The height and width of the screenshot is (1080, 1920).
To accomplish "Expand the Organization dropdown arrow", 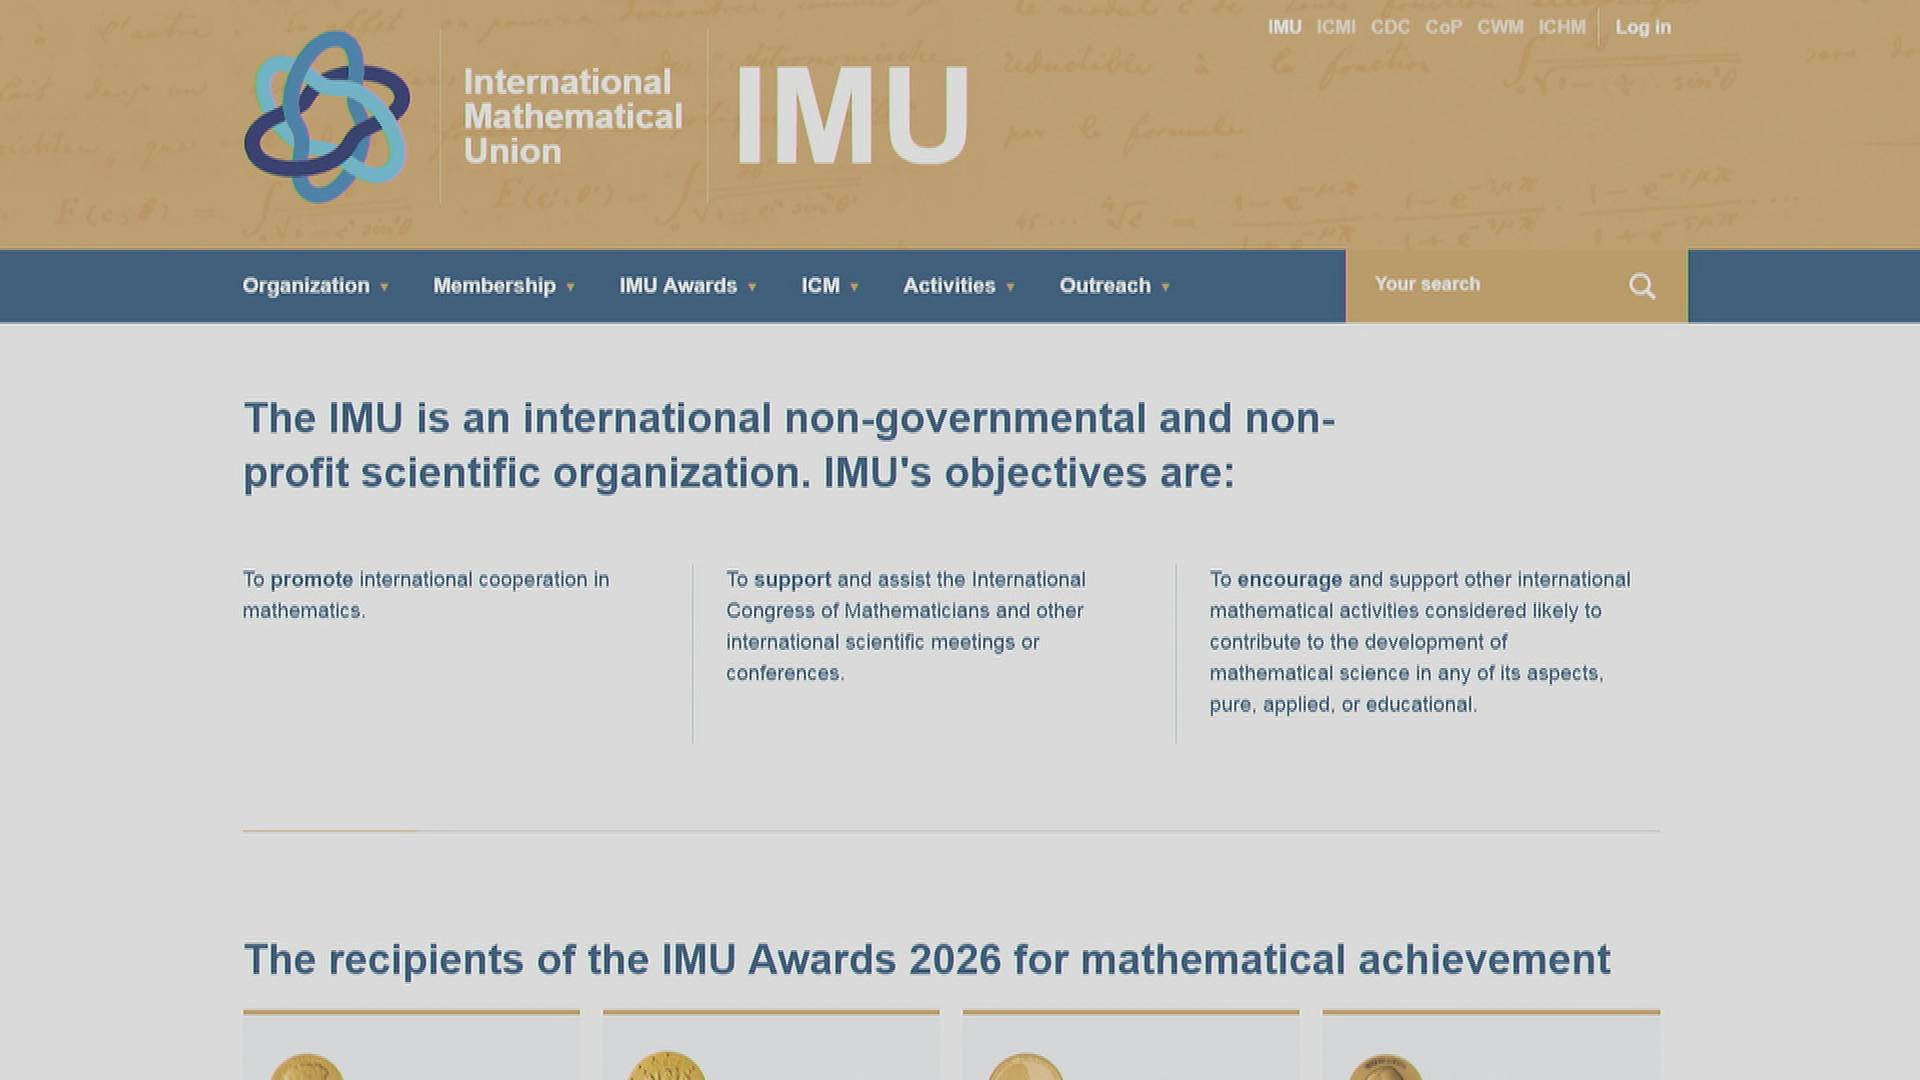I will click(384, 288).
